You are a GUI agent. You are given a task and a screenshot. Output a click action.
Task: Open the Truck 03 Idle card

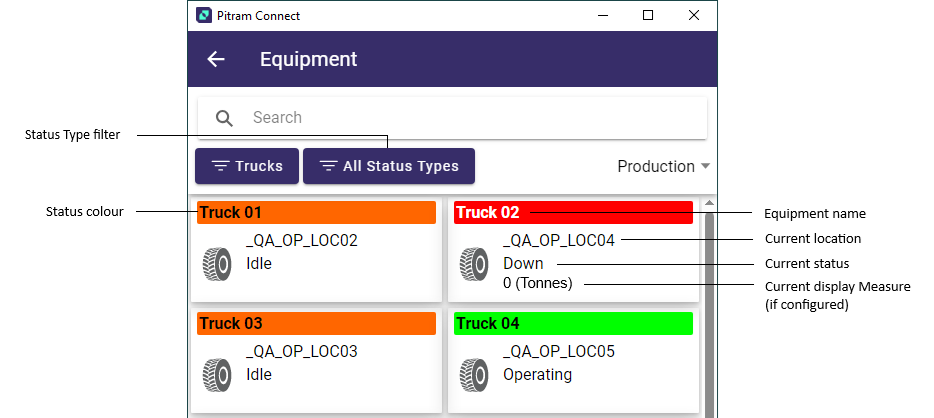316,361
